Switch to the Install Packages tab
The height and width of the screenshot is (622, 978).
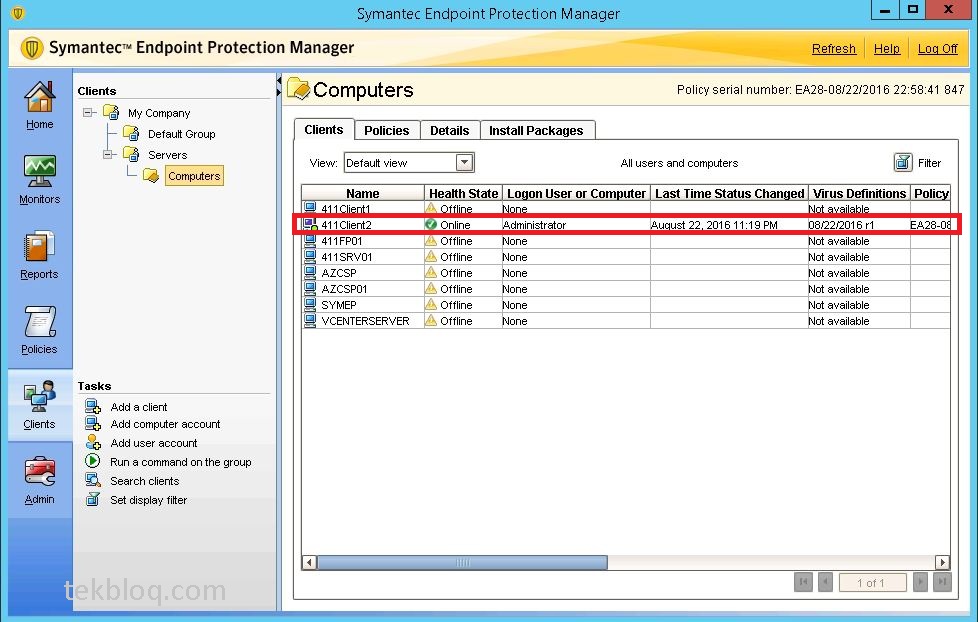tap(536, 130)
